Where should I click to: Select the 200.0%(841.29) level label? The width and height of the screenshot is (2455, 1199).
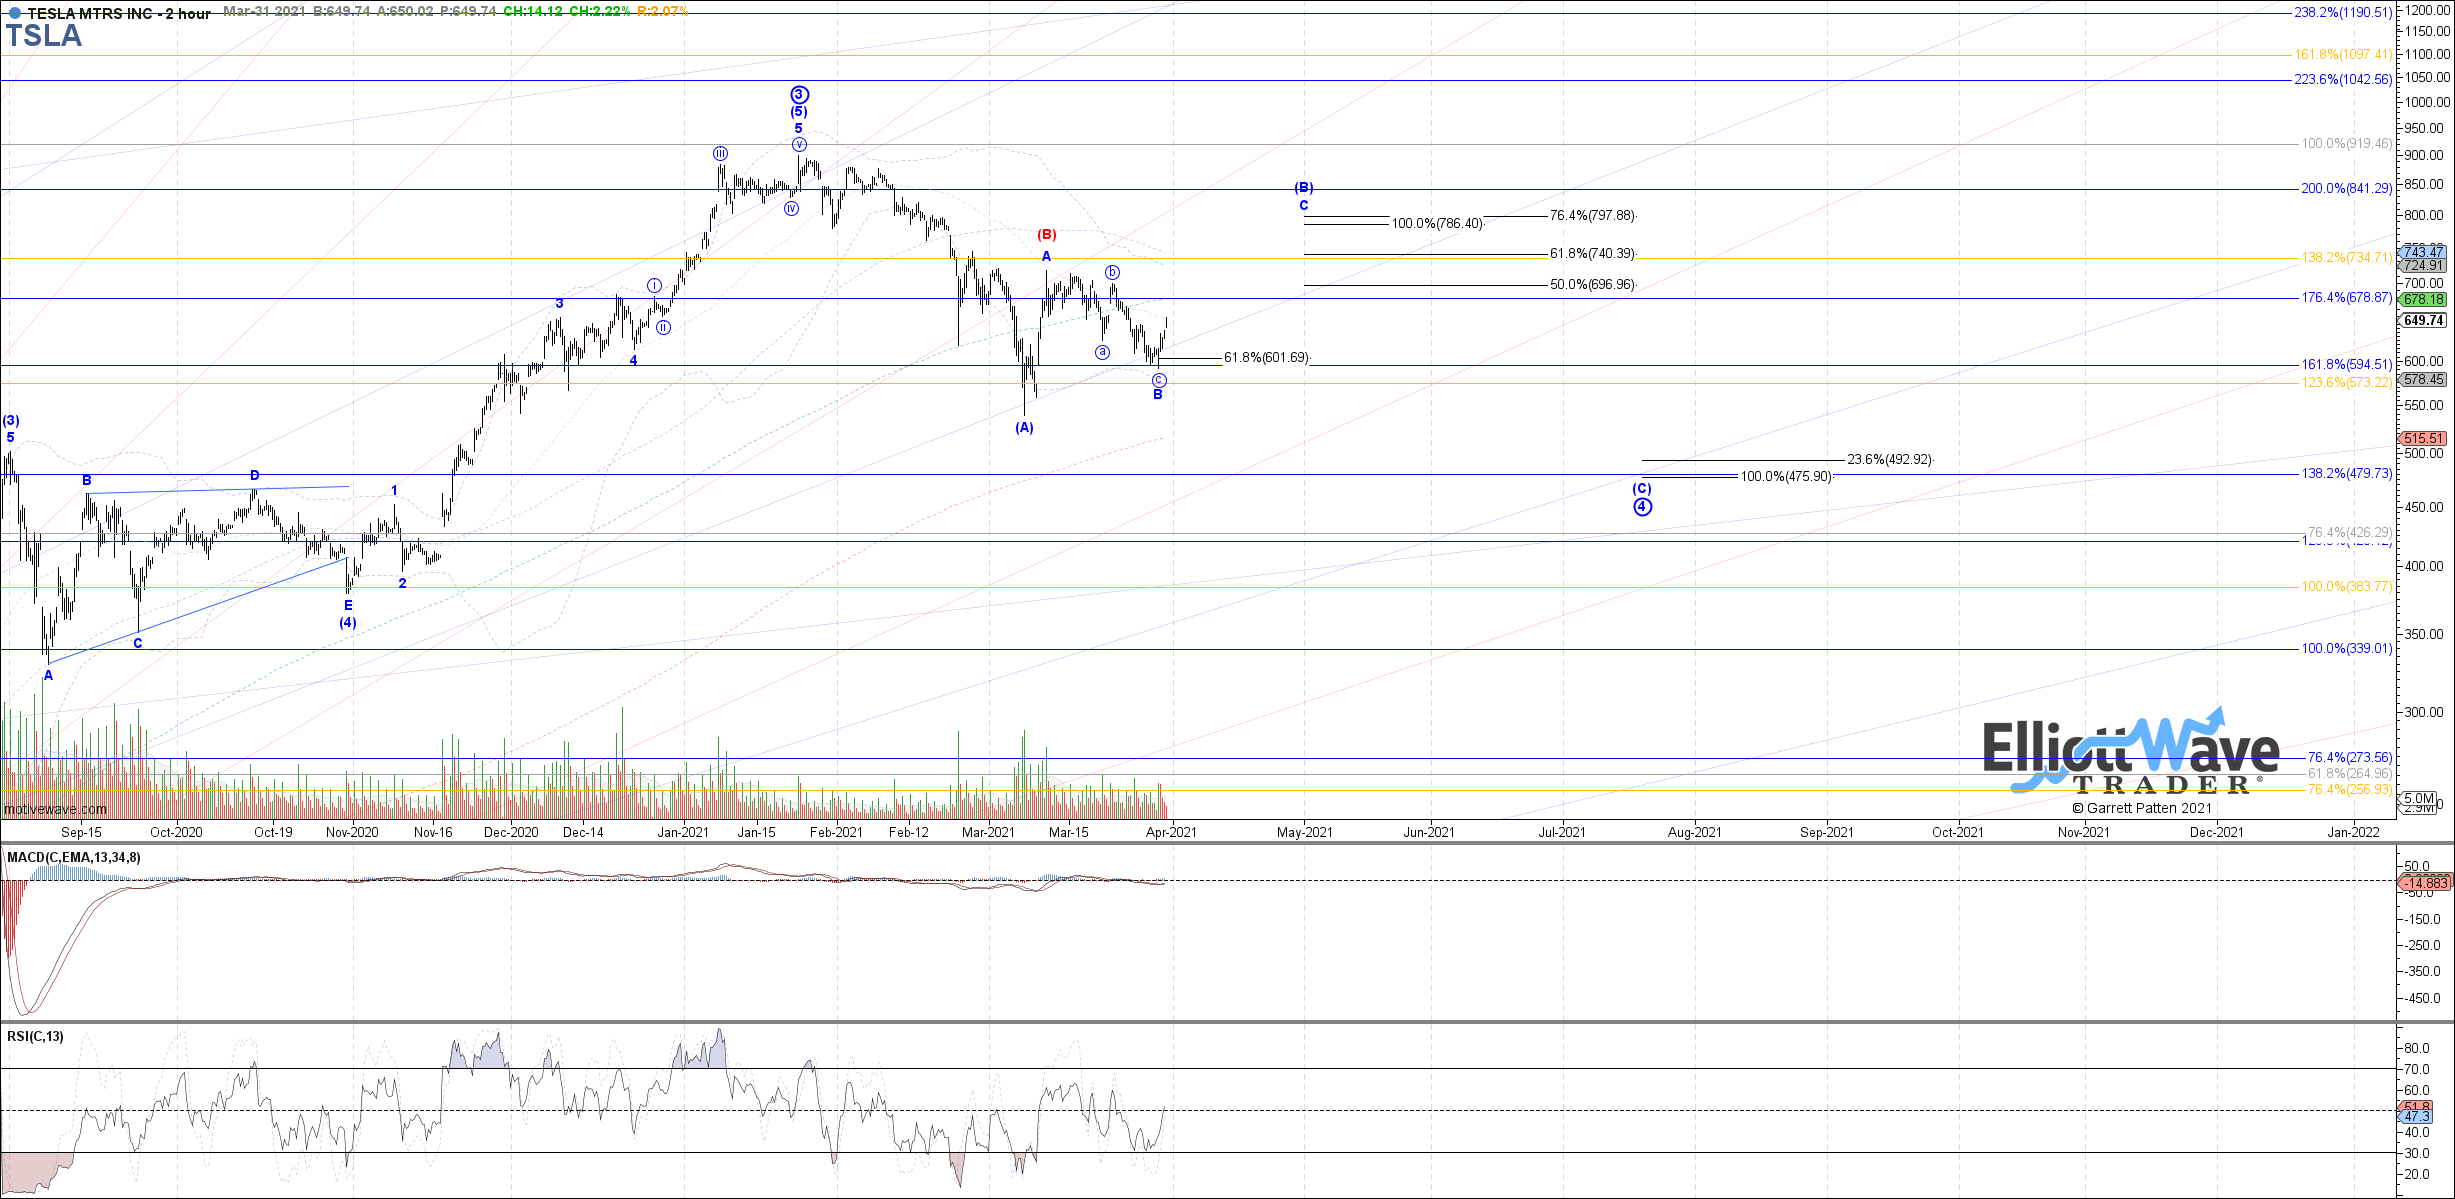coord(2347,189)
